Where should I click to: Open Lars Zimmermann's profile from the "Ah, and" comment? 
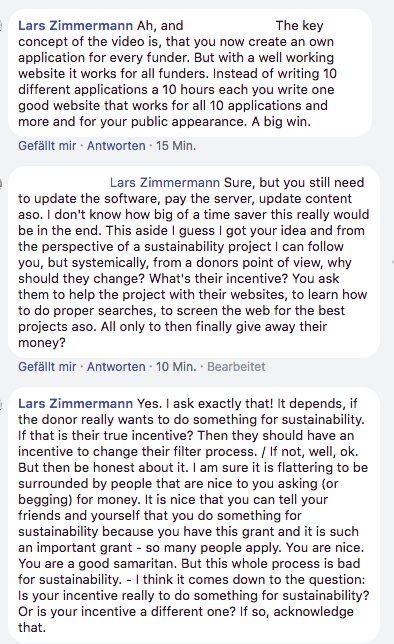click(75, 25)
